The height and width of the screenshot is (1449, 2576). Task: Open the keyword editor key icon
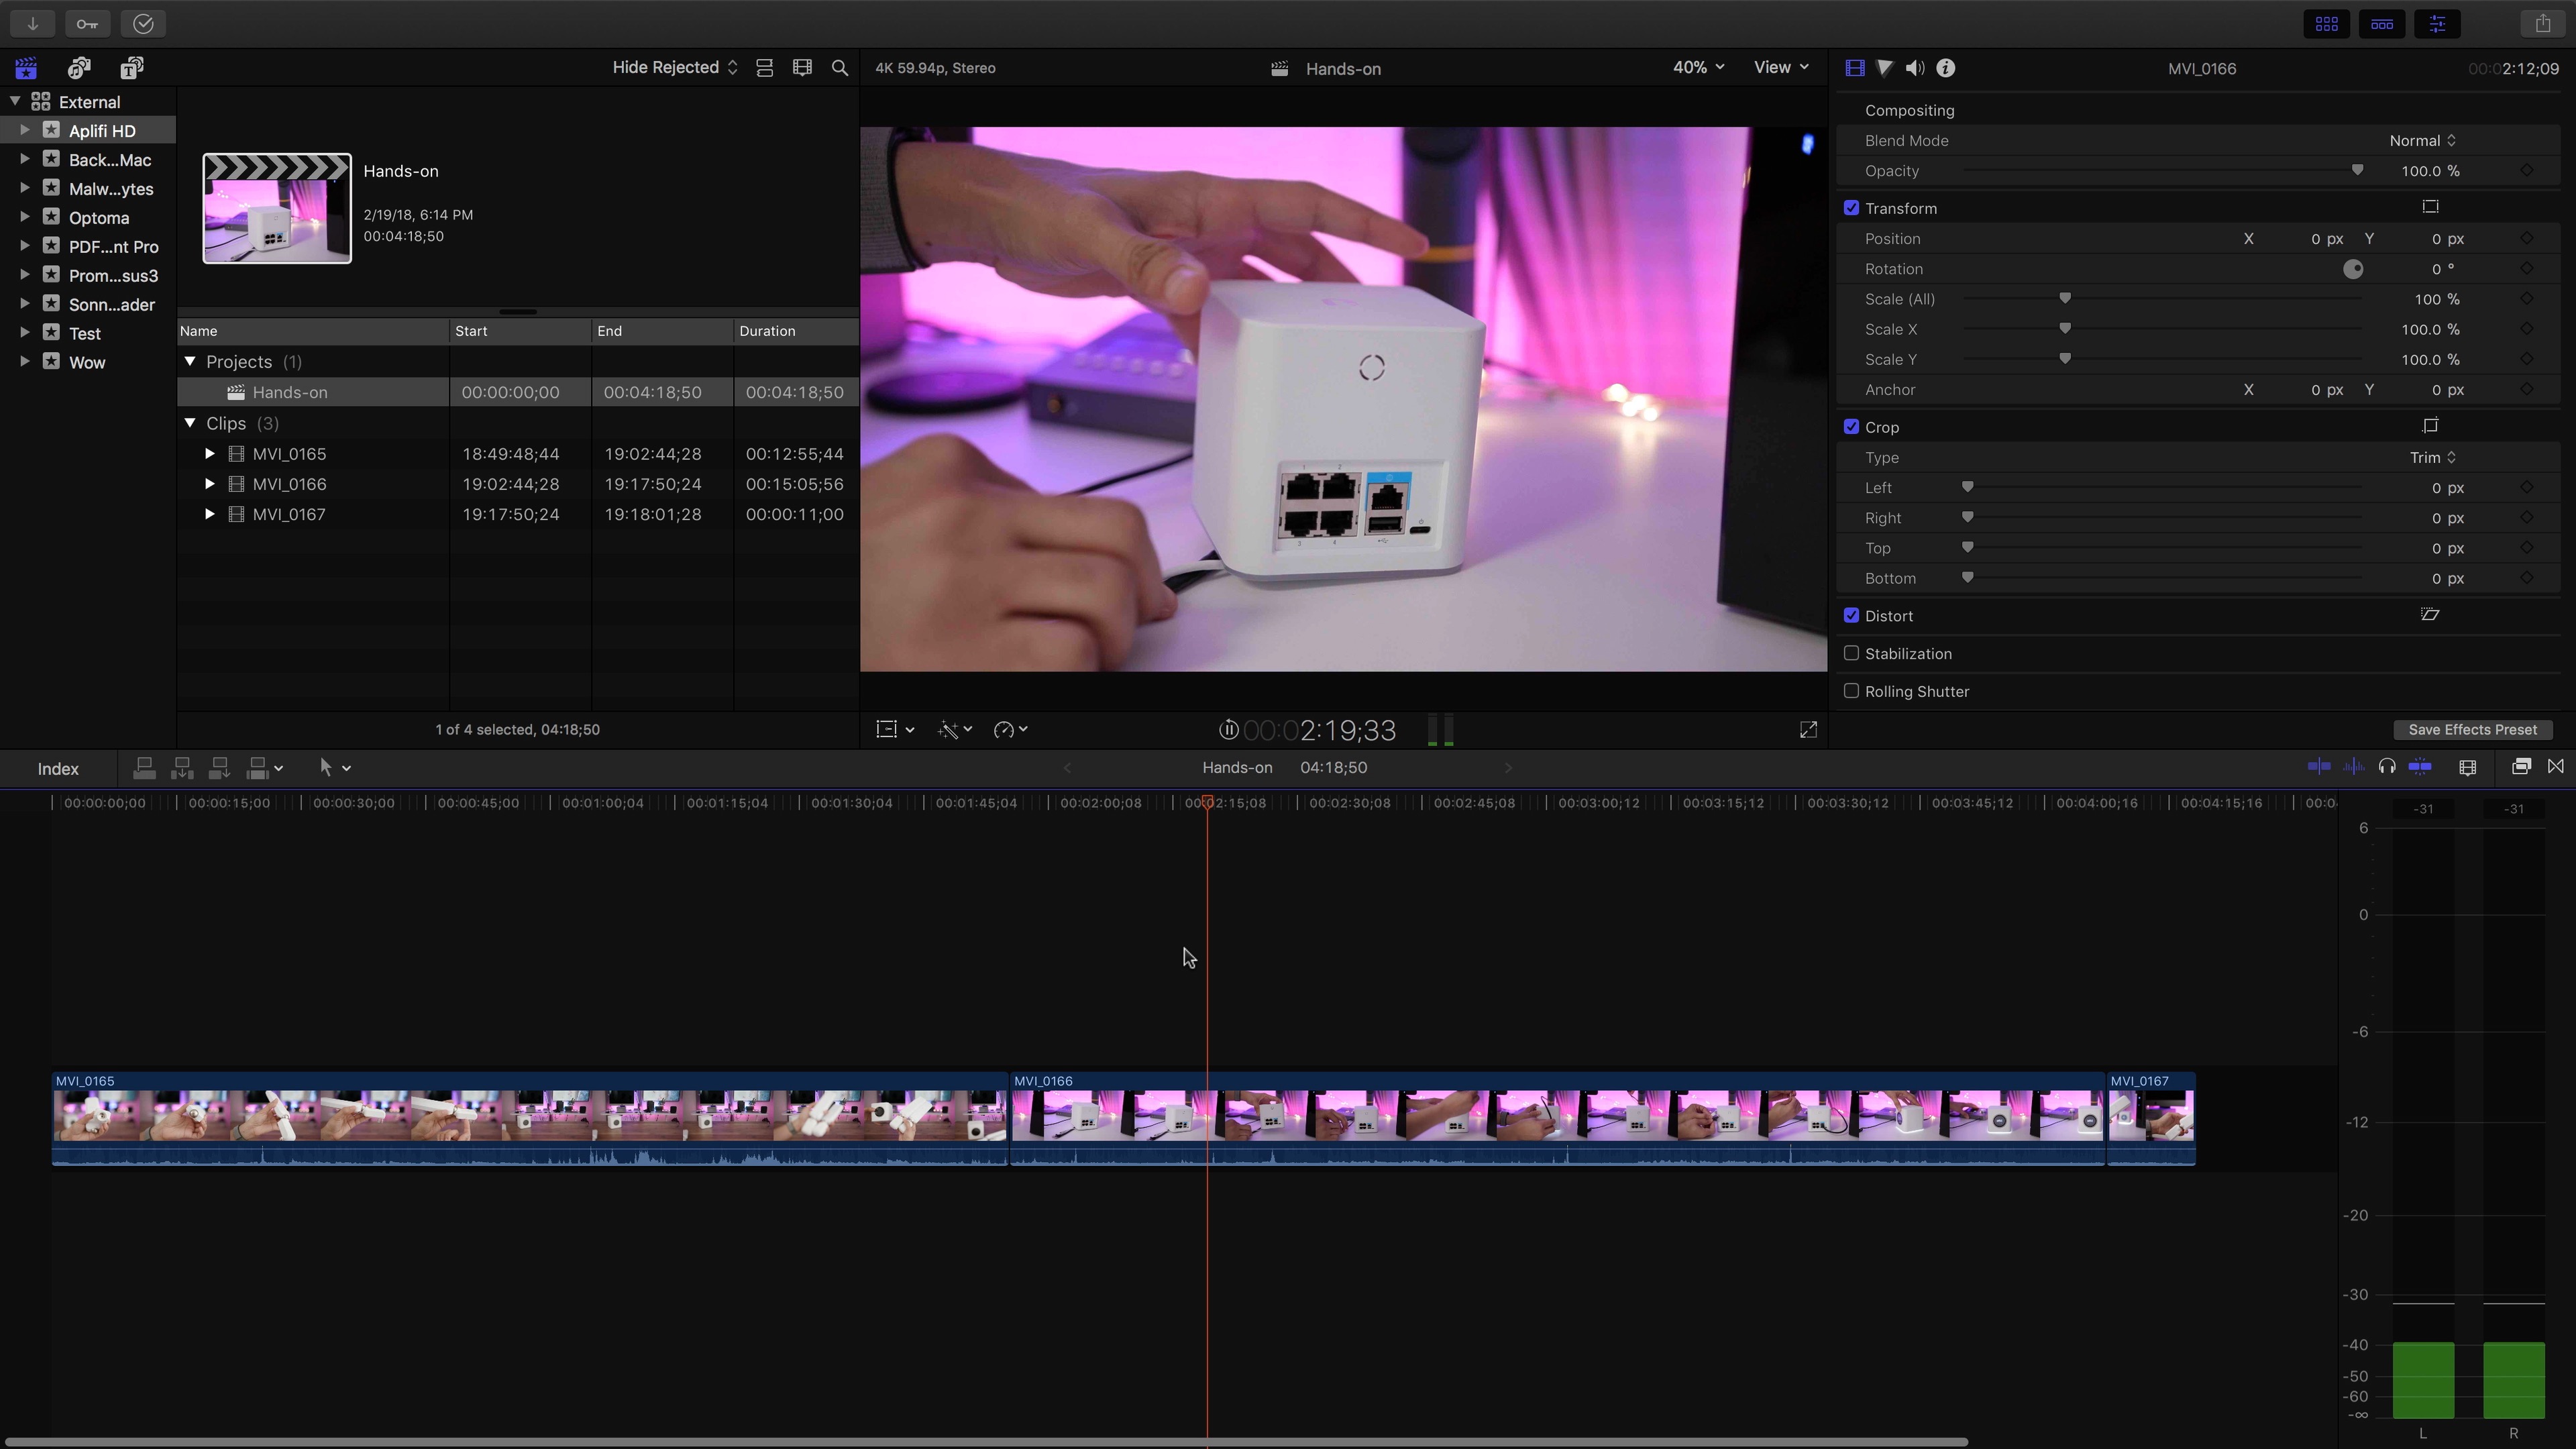click(87, 24)
